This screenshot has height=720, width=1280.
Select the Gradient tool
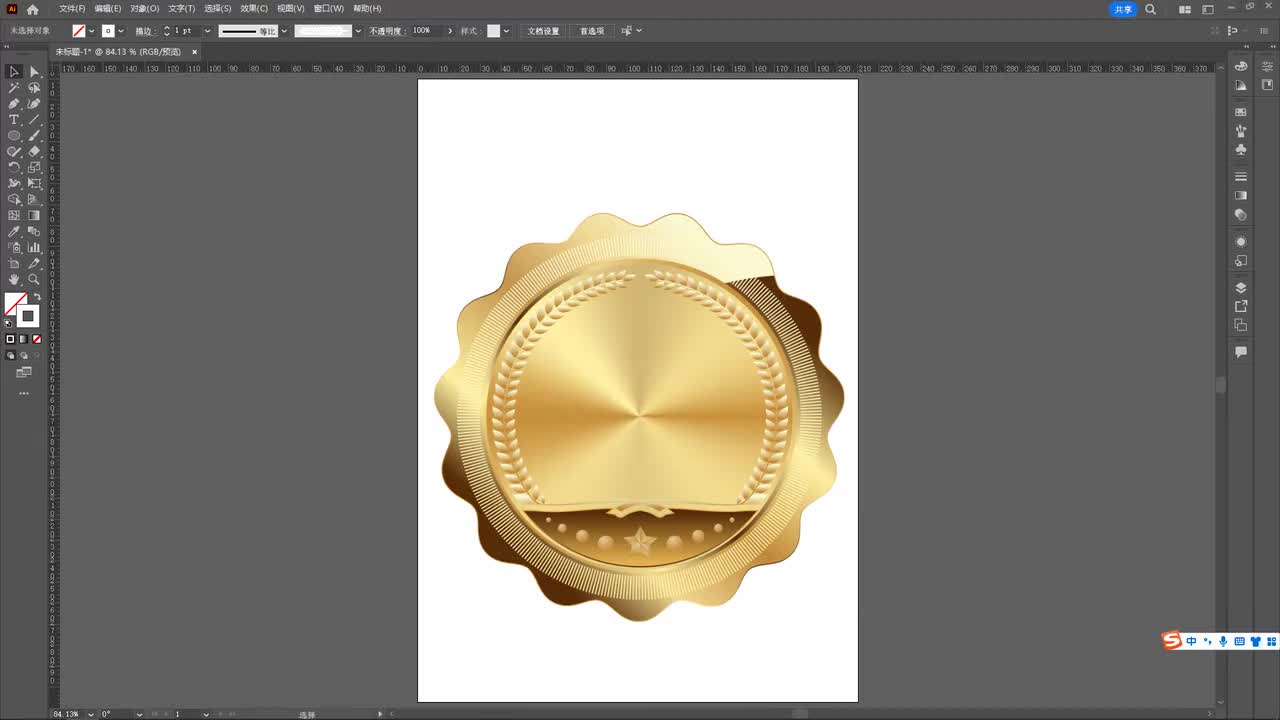click(34, 216)
